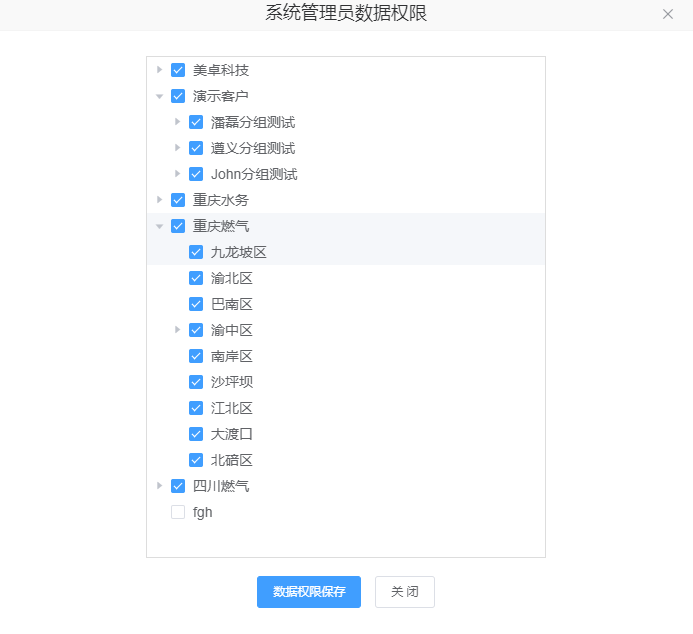
Task: Uncheck the 九龙坡区 checkbox
Action: coord(196,252)
